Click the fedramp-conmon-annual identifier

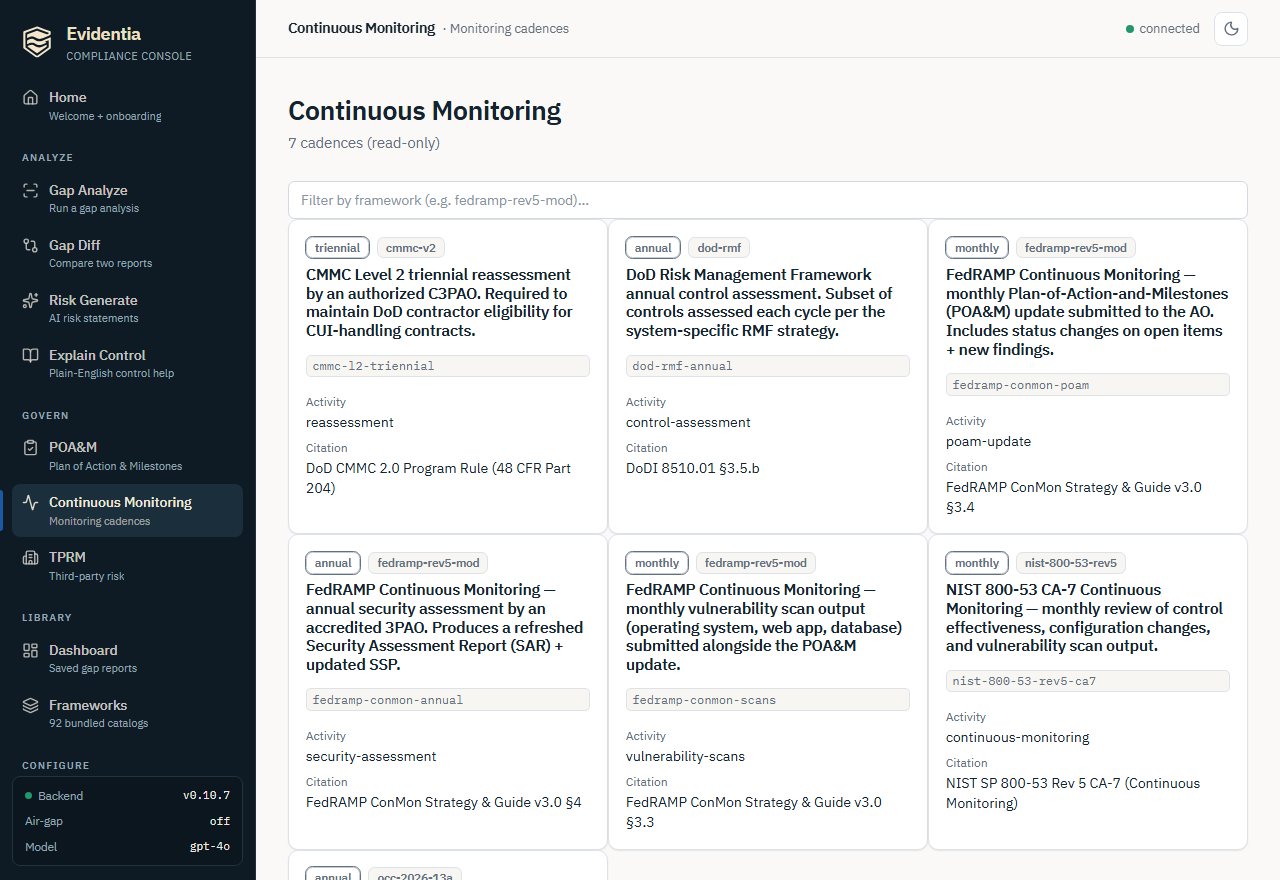point(448,700)
